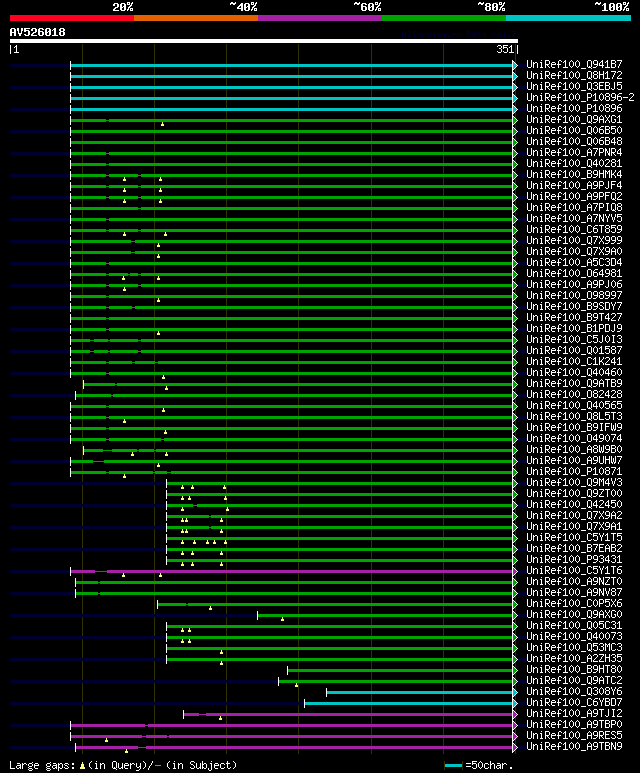This screenshot has width=640, height=773.
Task: Choose the UniRef100_Q53MC3 entry
Action: [x=574, y=648]
